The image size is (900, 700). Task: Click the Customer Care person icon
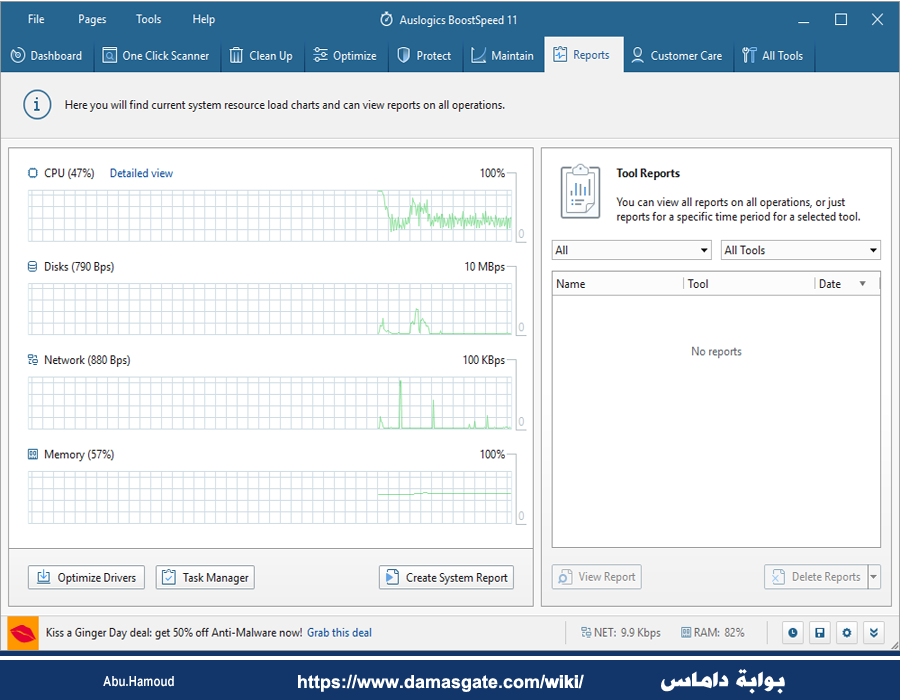click(637, 55)
